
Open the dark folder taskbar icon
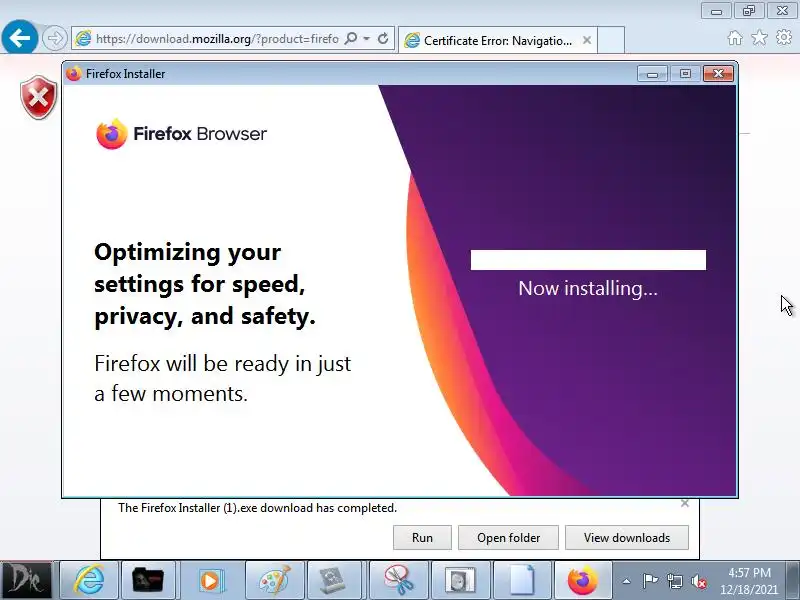(x=148, y=580)
